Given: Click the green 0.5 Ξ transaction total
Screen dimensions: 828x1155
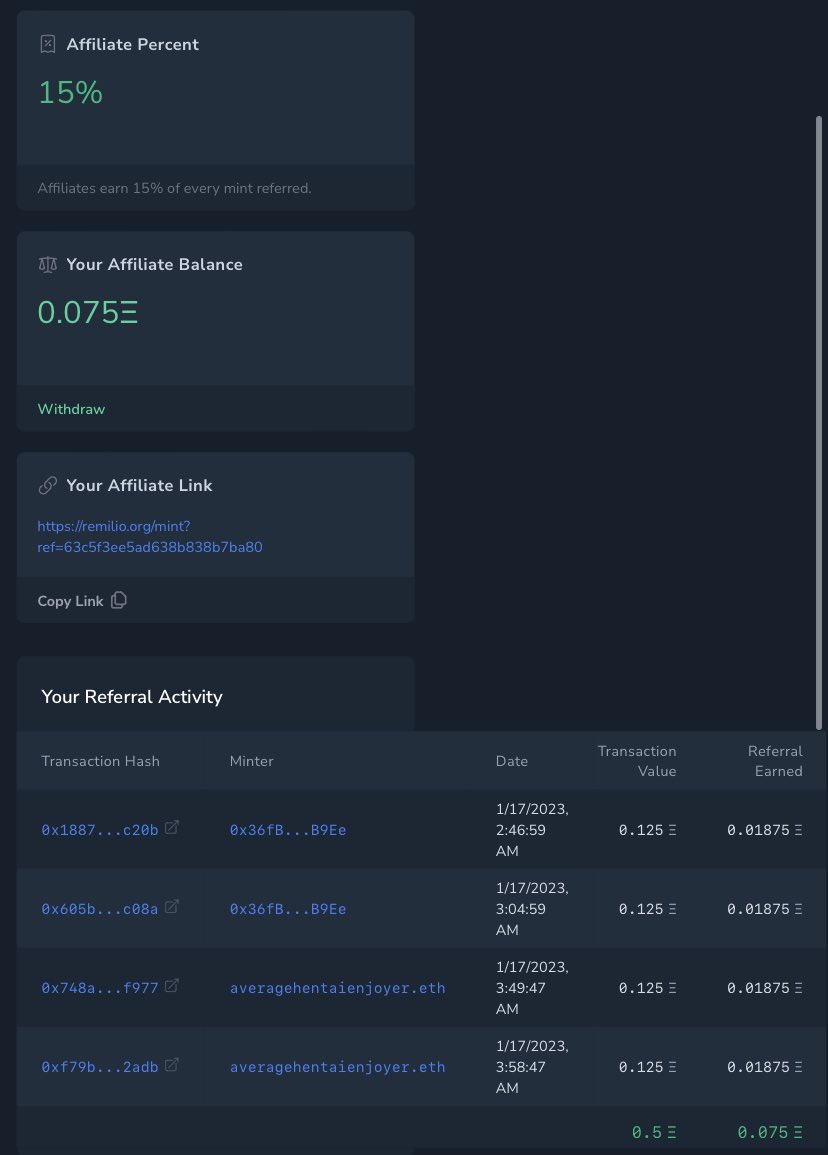Looking at the screenshot, I should pos(654,1132).
